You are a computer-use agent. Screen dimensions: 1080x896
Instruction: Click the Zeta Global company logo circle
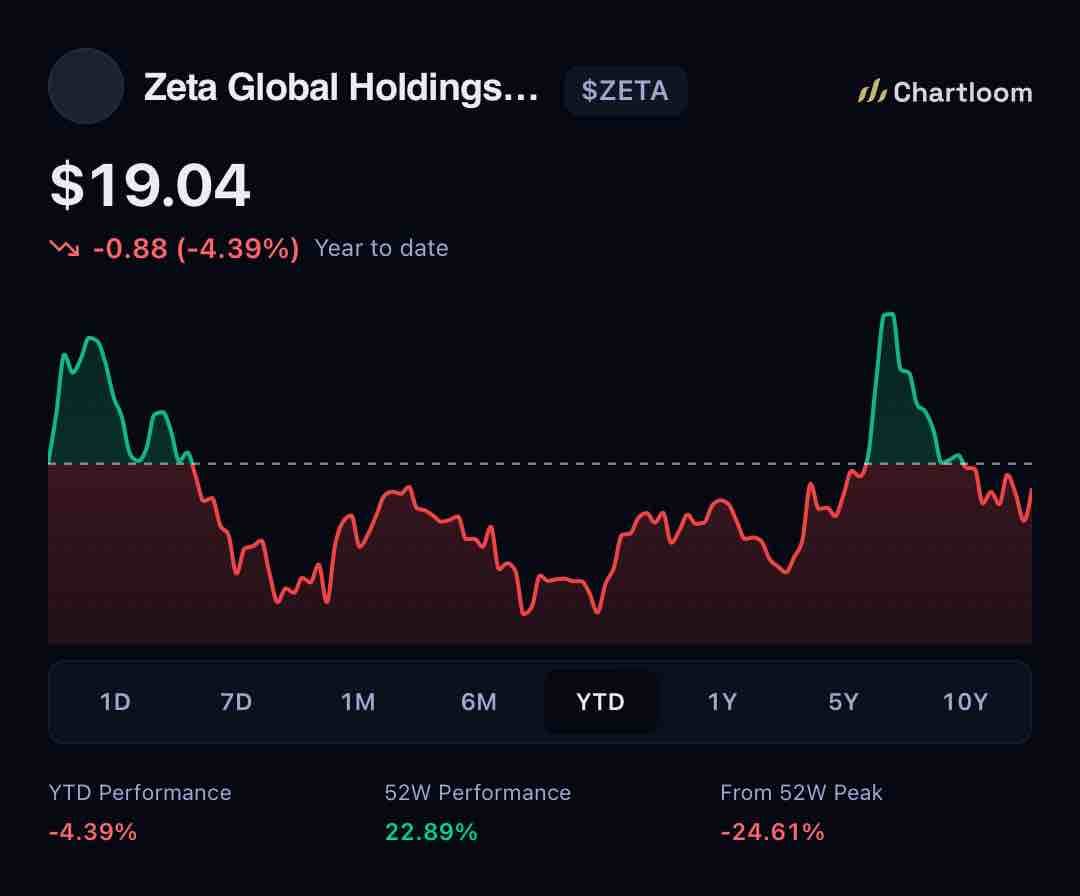pyautogui.click(x=86, y=87)
